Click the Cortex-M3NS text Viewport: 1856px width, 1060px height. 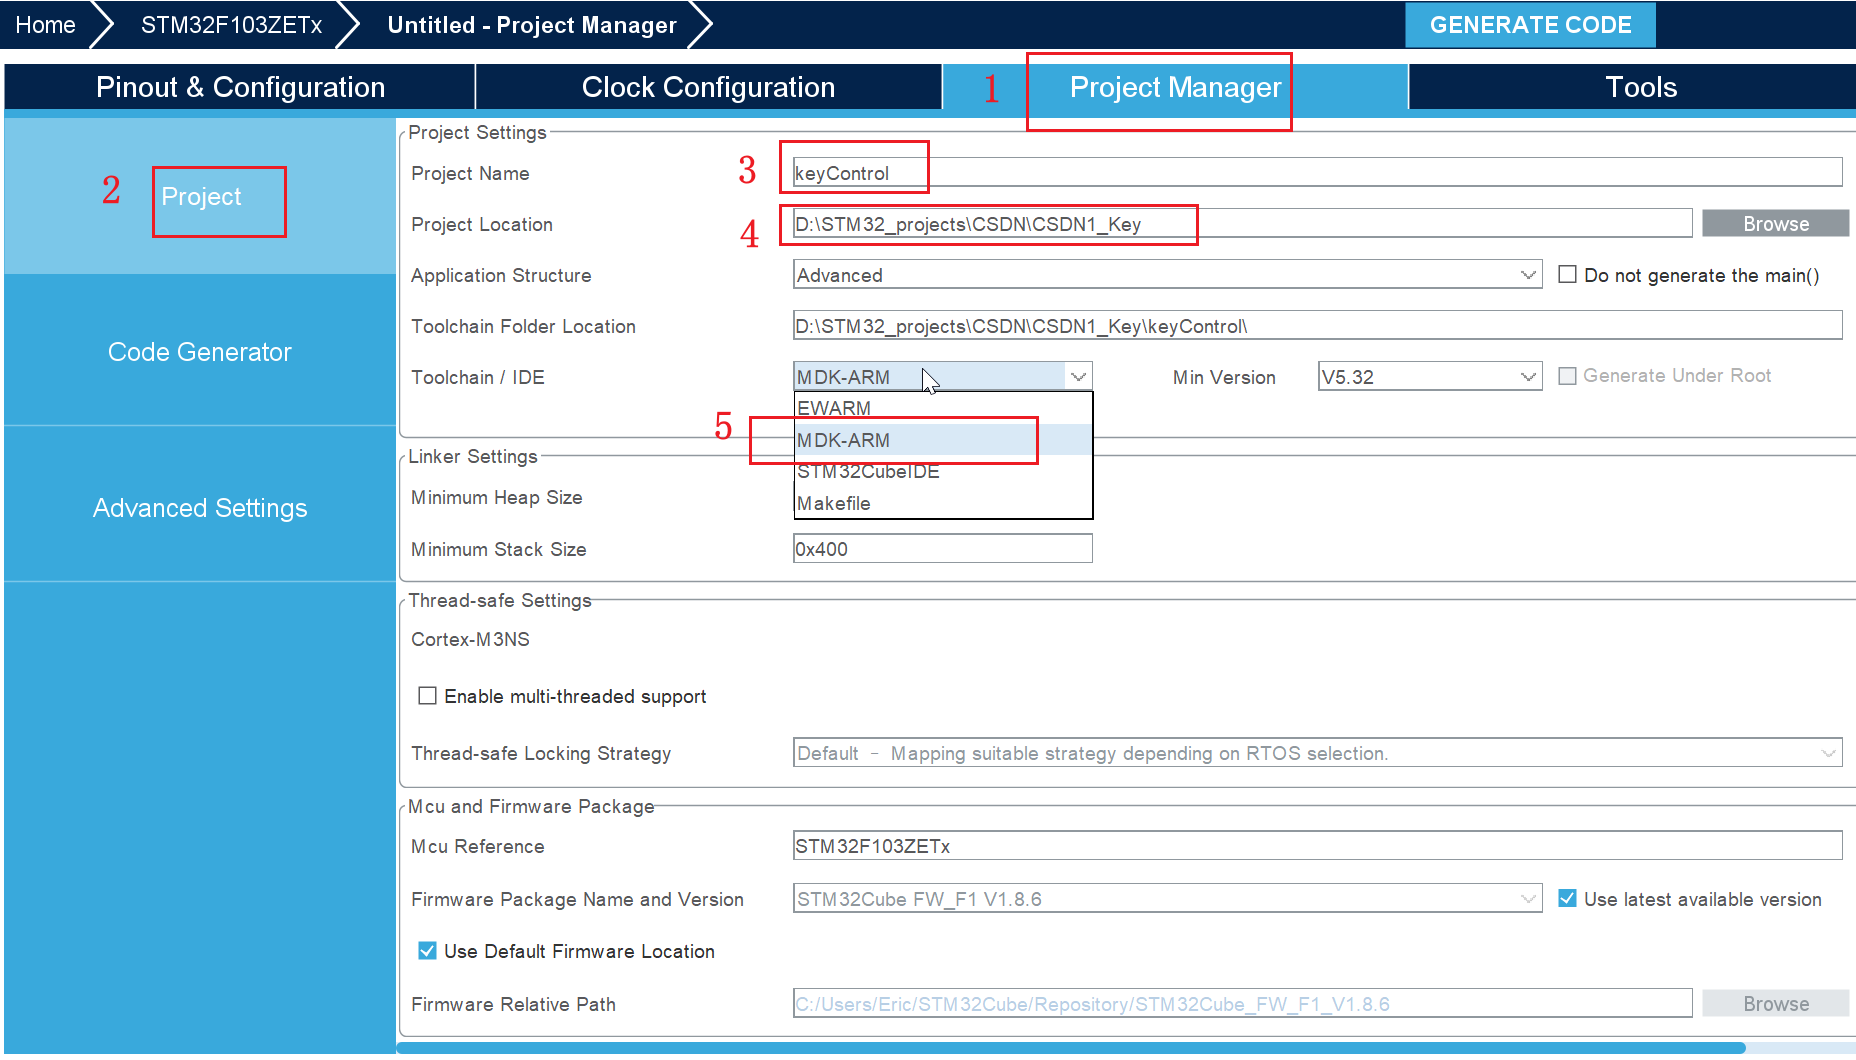[470, 640]
